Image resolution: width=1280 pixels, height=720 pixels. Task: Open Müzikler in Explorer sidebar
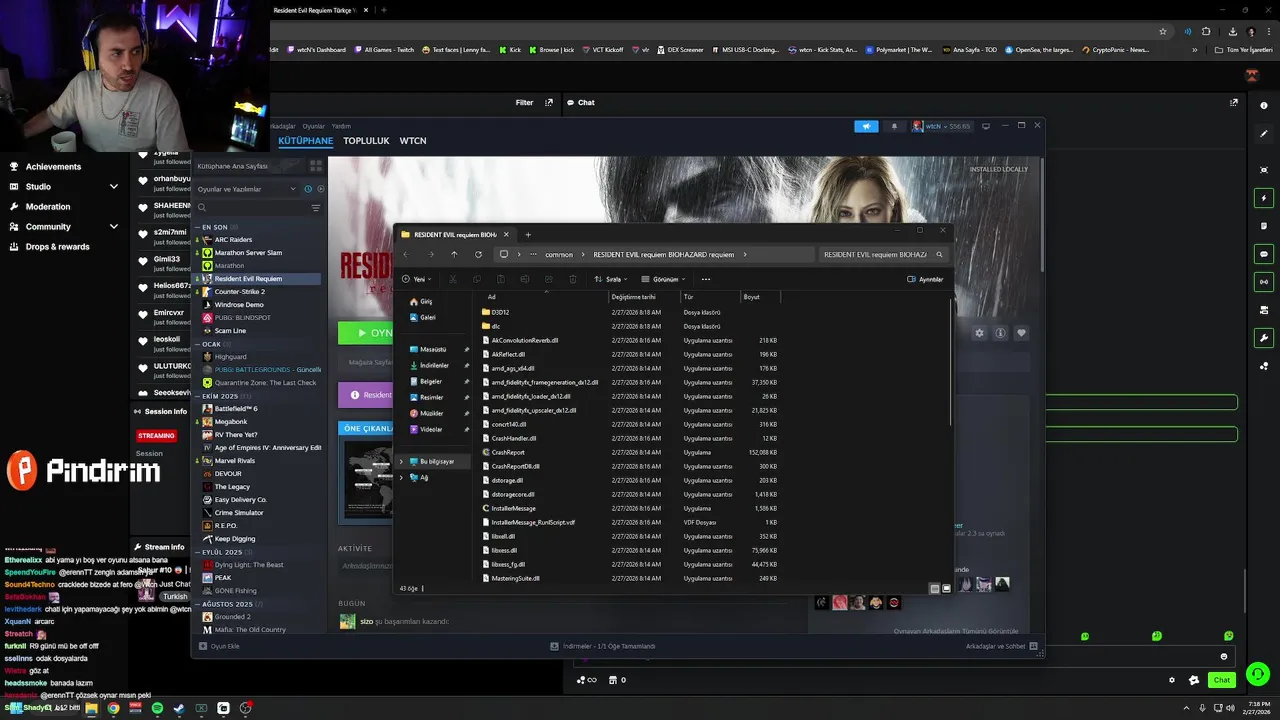426,413
